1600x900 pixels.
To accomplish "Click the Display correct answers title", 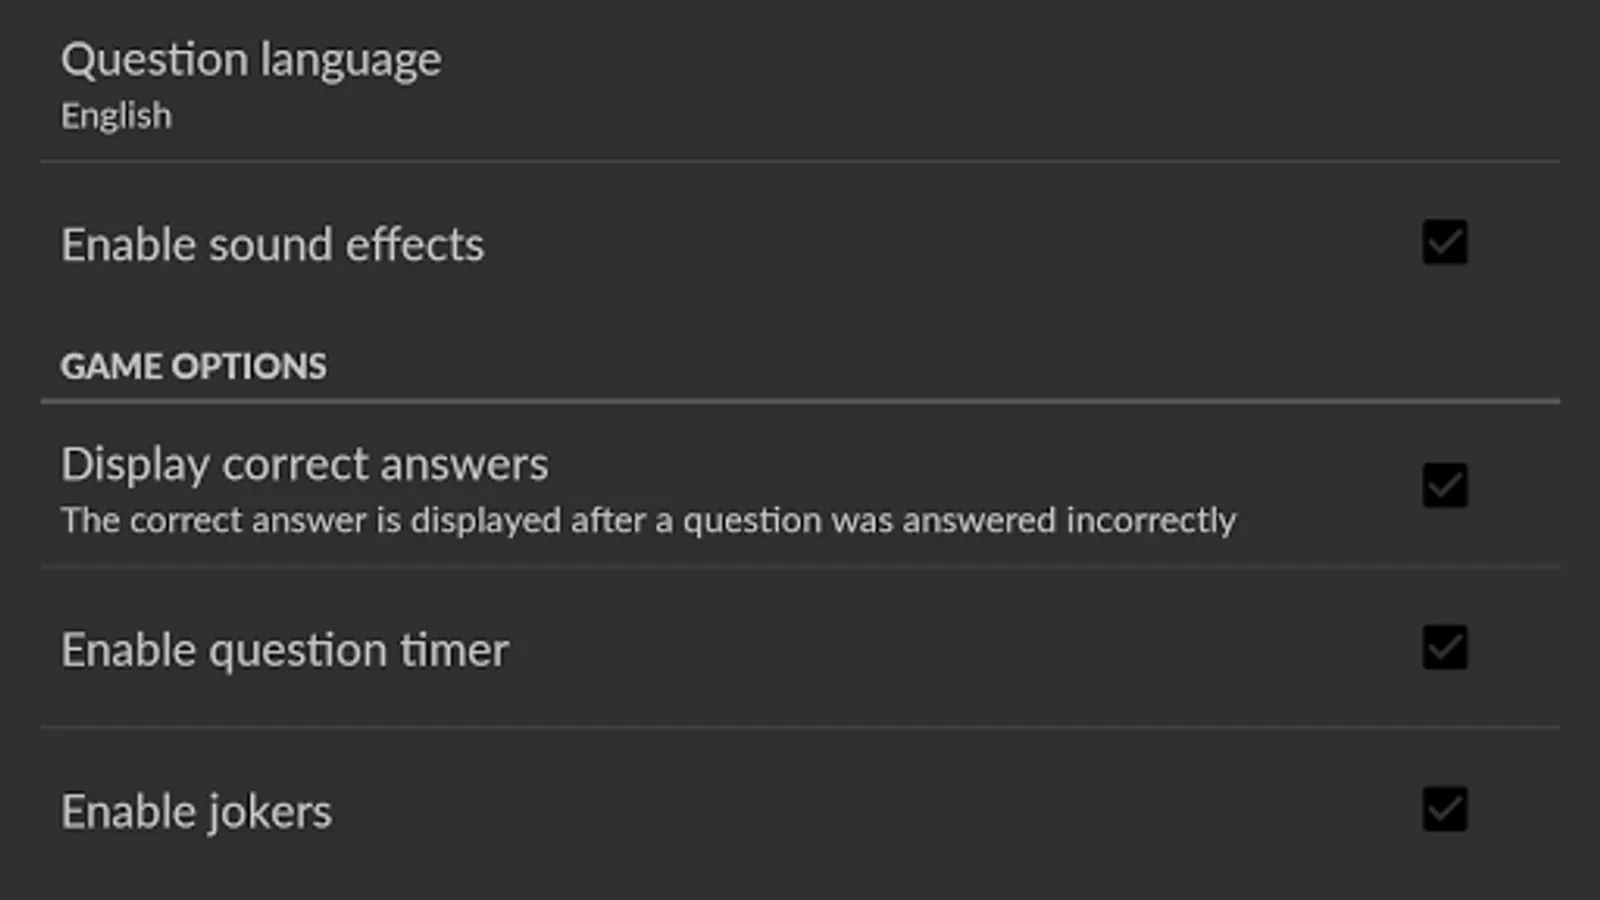I will pos(304,464).
